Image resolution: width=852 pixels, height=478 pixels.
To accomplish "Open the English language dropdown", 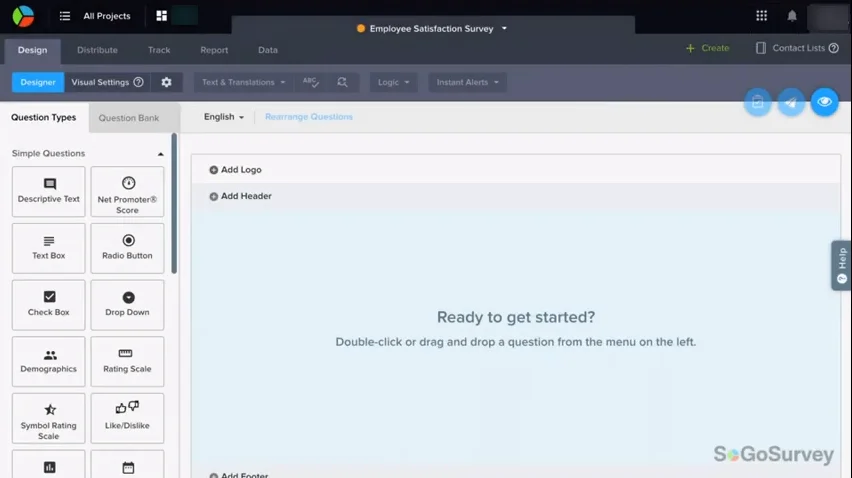I will click(x=224, y=117).
